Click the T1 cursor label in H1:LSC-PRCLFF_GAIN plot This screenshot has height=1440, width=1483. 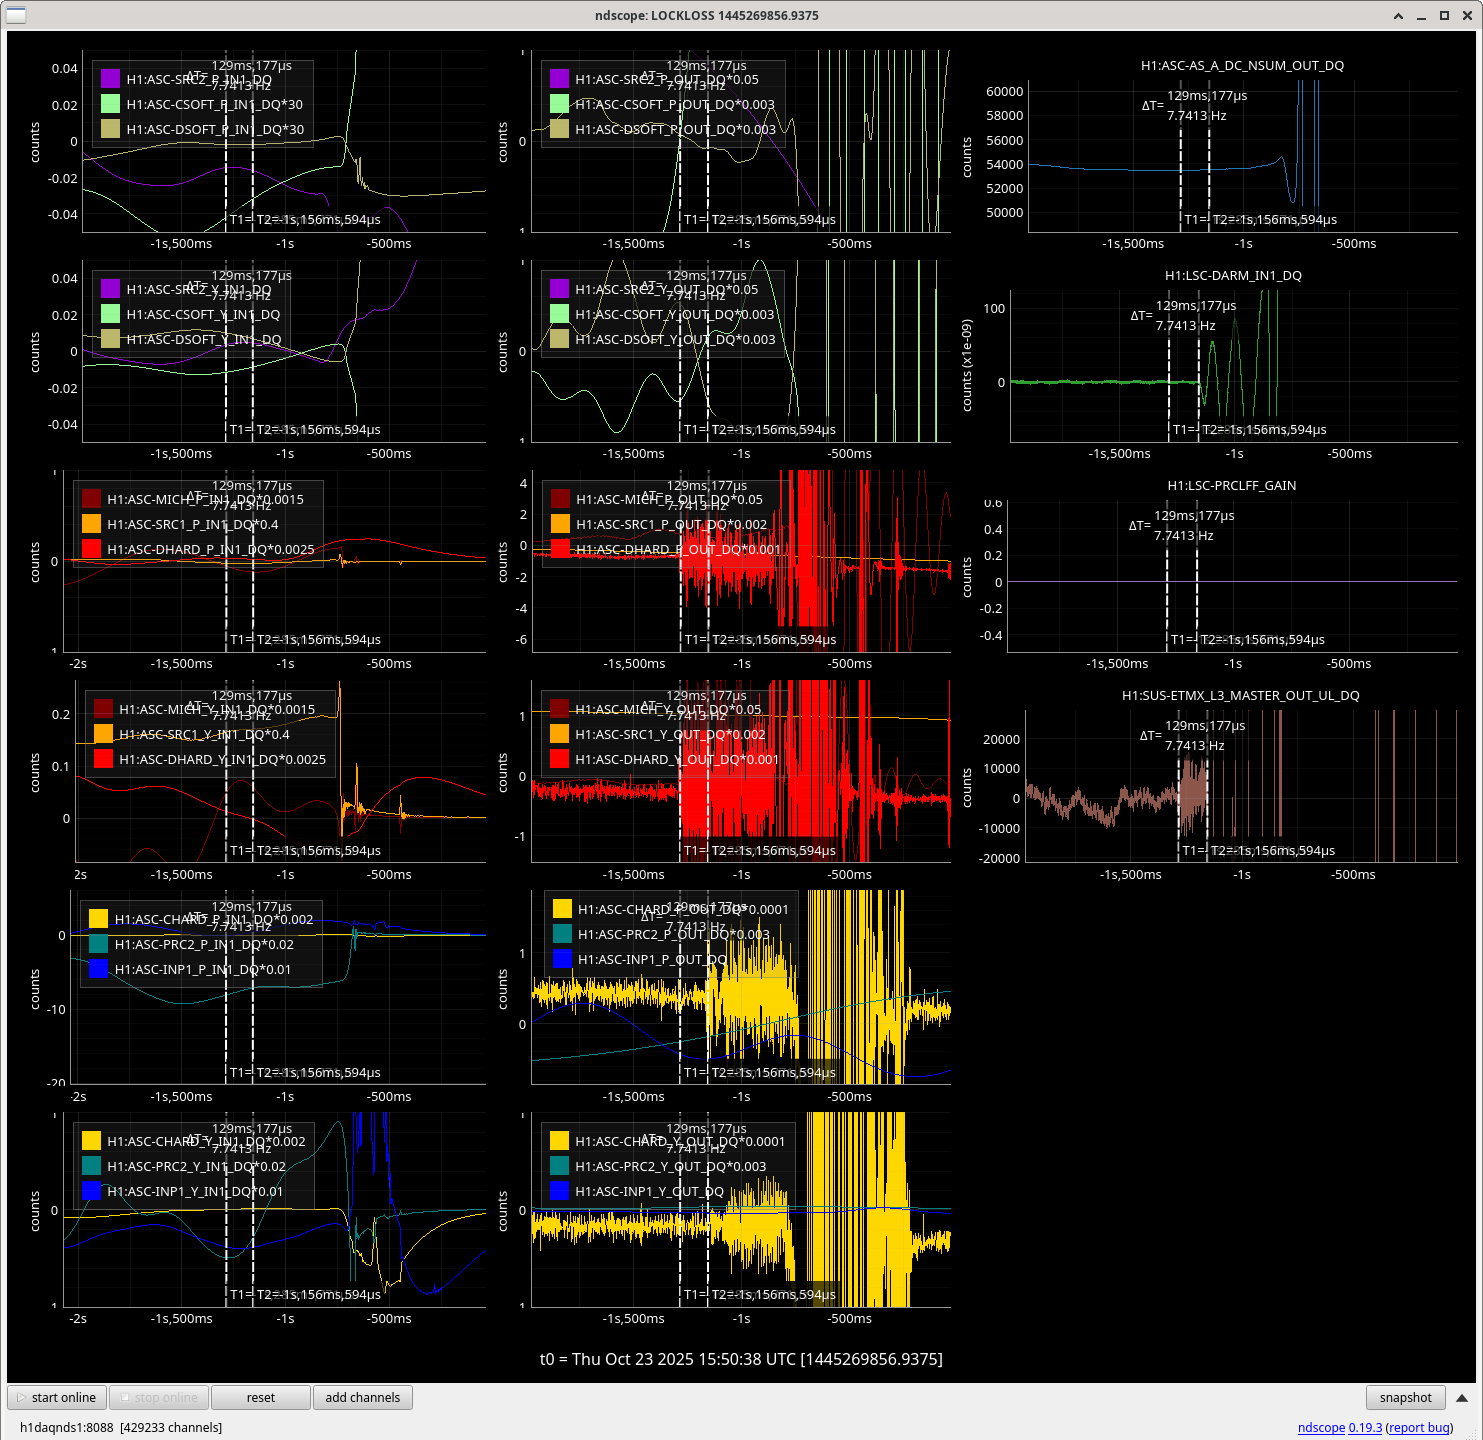tap(1181, 639)
